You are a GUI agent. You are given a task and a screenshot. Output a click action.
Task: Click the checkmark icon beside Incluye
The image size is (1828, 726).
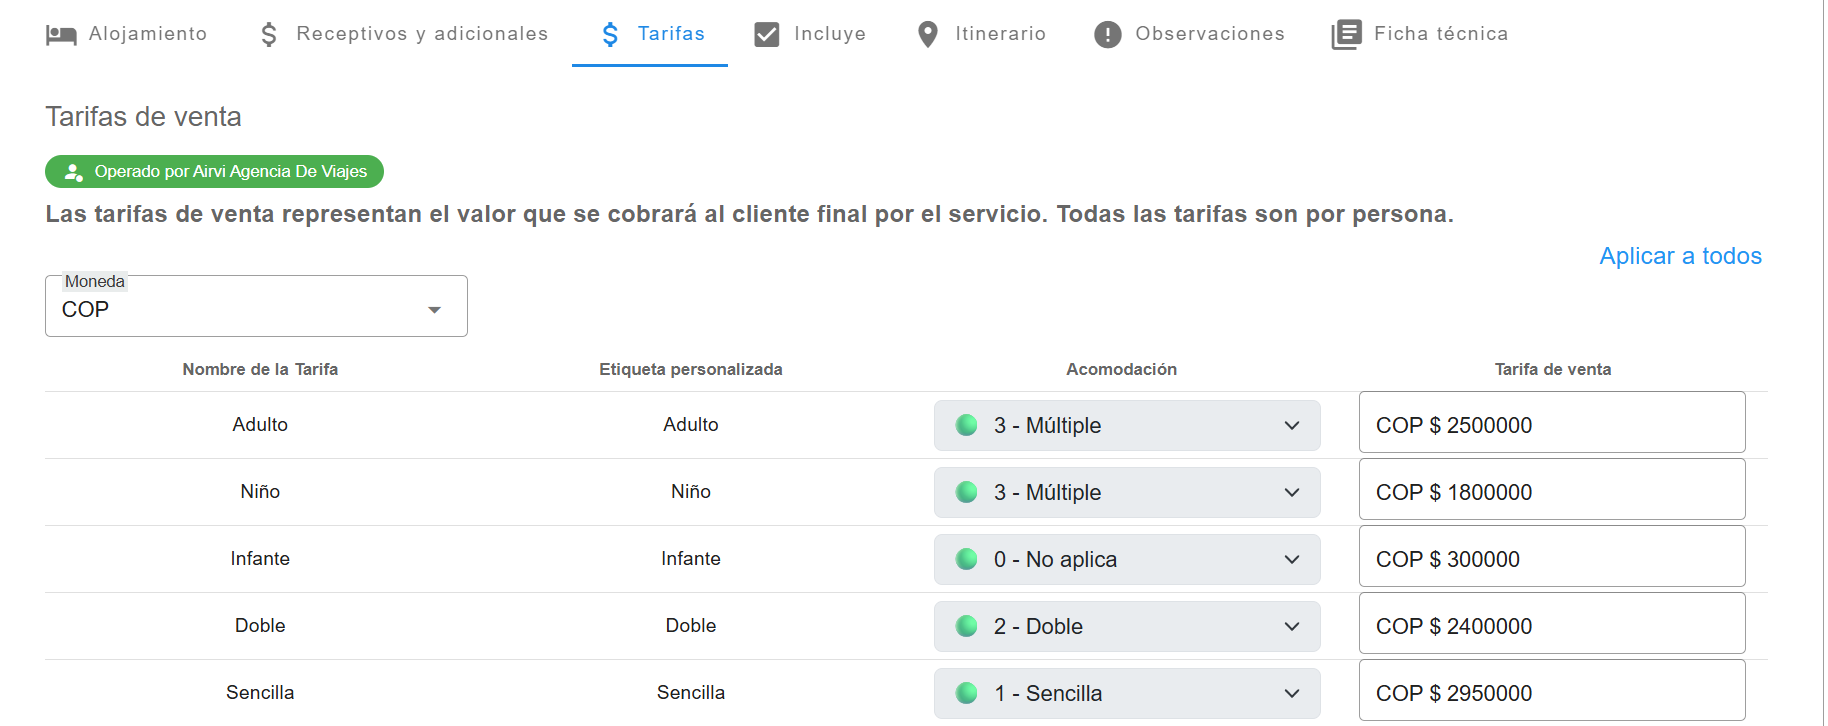tap(767, 35)
